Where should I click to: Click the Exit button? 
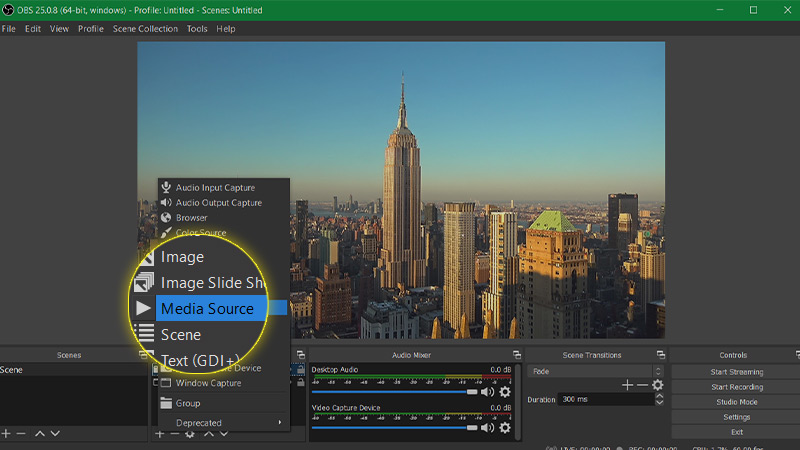click(x=737, y=432)
